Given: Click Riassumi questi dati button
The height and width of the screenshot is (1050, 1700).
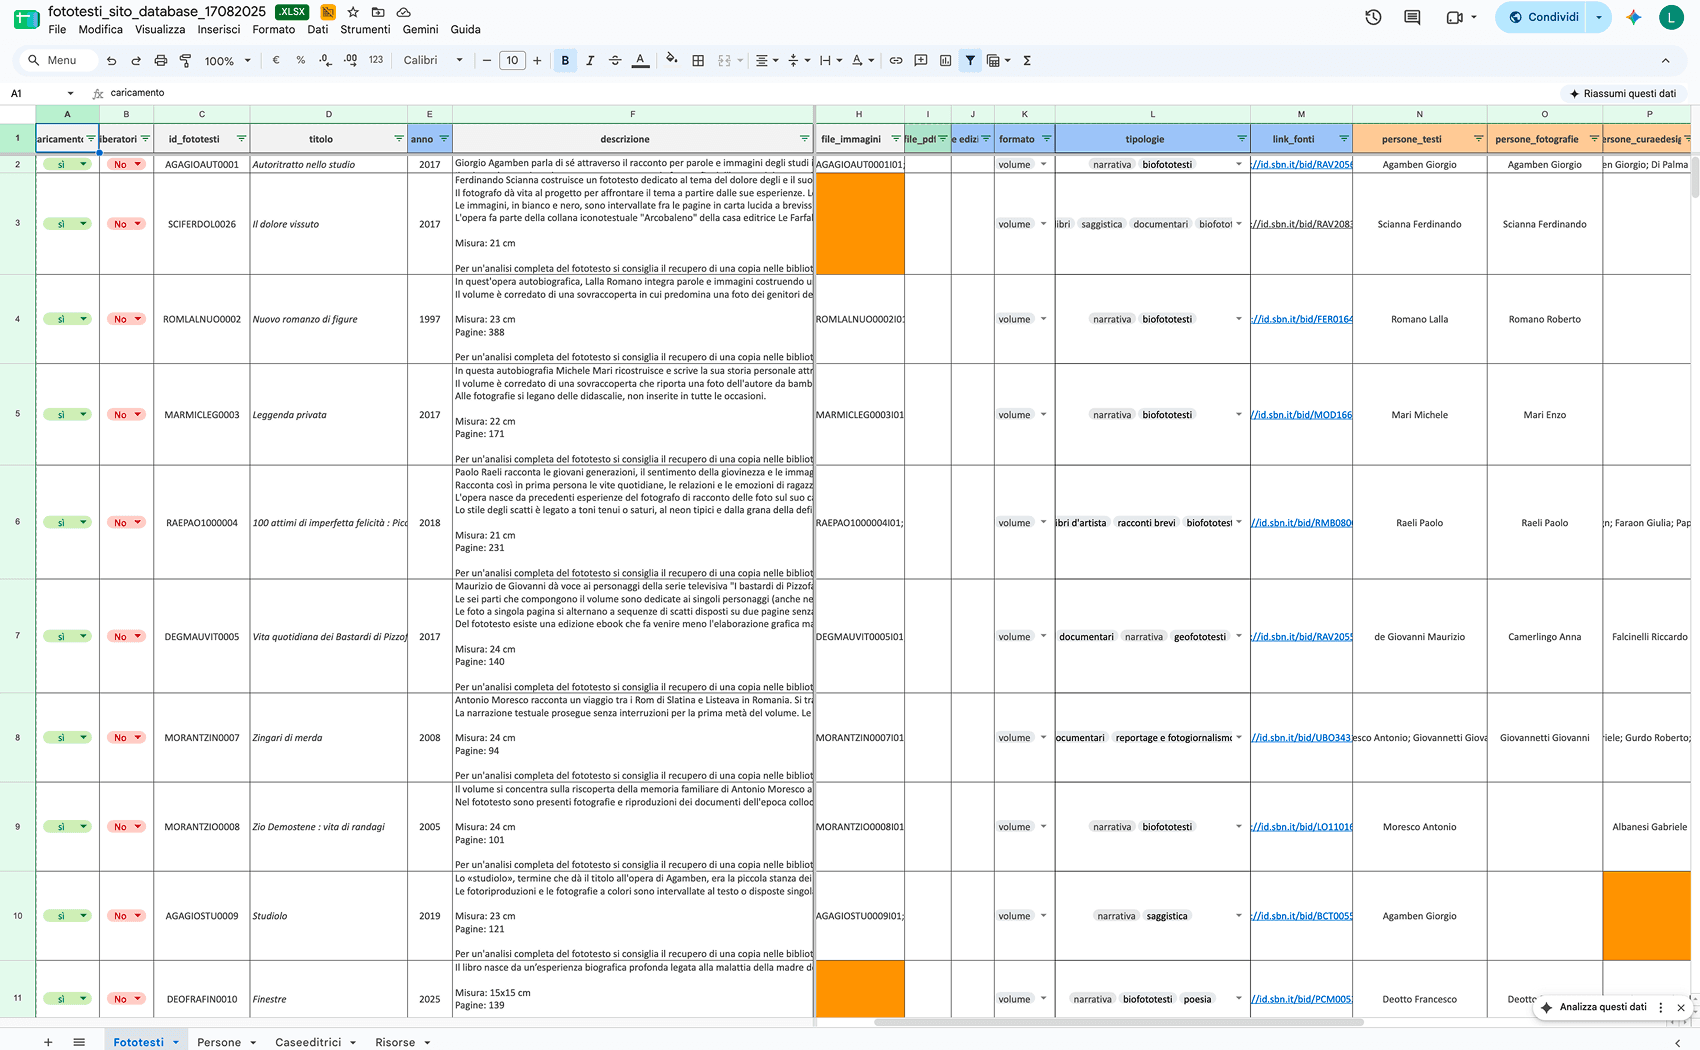Looking at the screenshot, I should tap(1622, 94).
